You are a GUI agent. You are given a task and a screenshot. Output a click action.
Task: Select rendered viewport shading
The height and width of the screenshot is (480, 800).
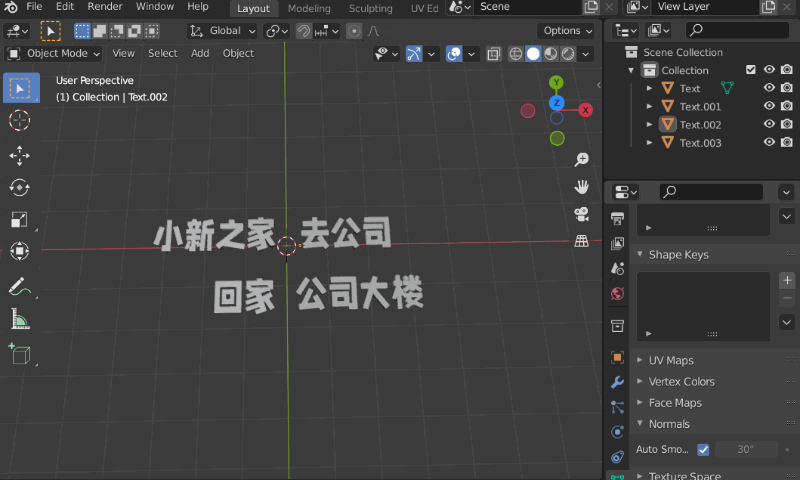point(568,54)
